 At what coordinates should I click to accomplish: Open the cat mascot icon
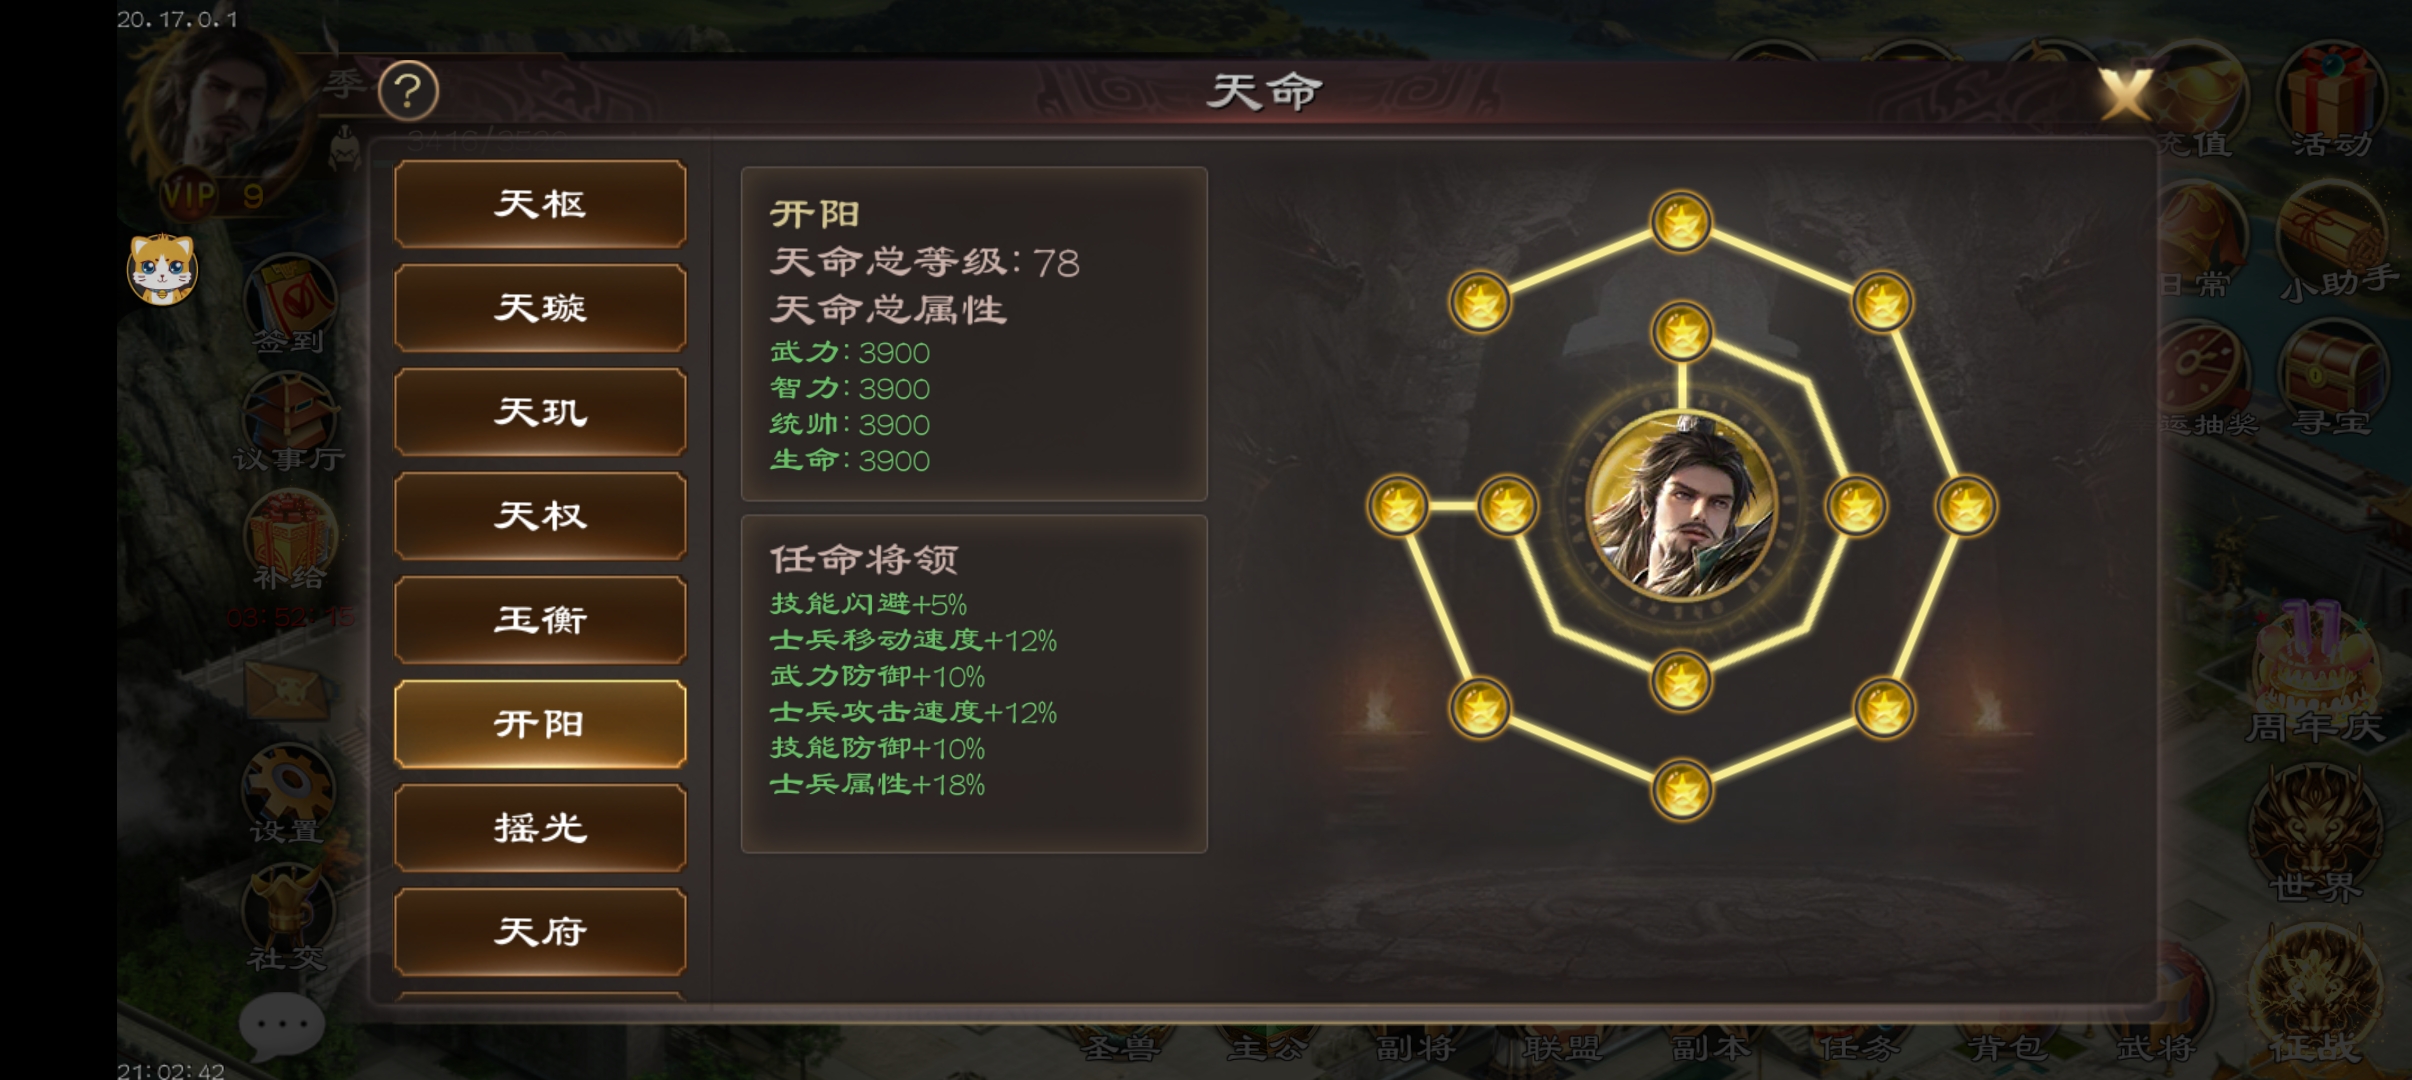[x=162, y=269]
